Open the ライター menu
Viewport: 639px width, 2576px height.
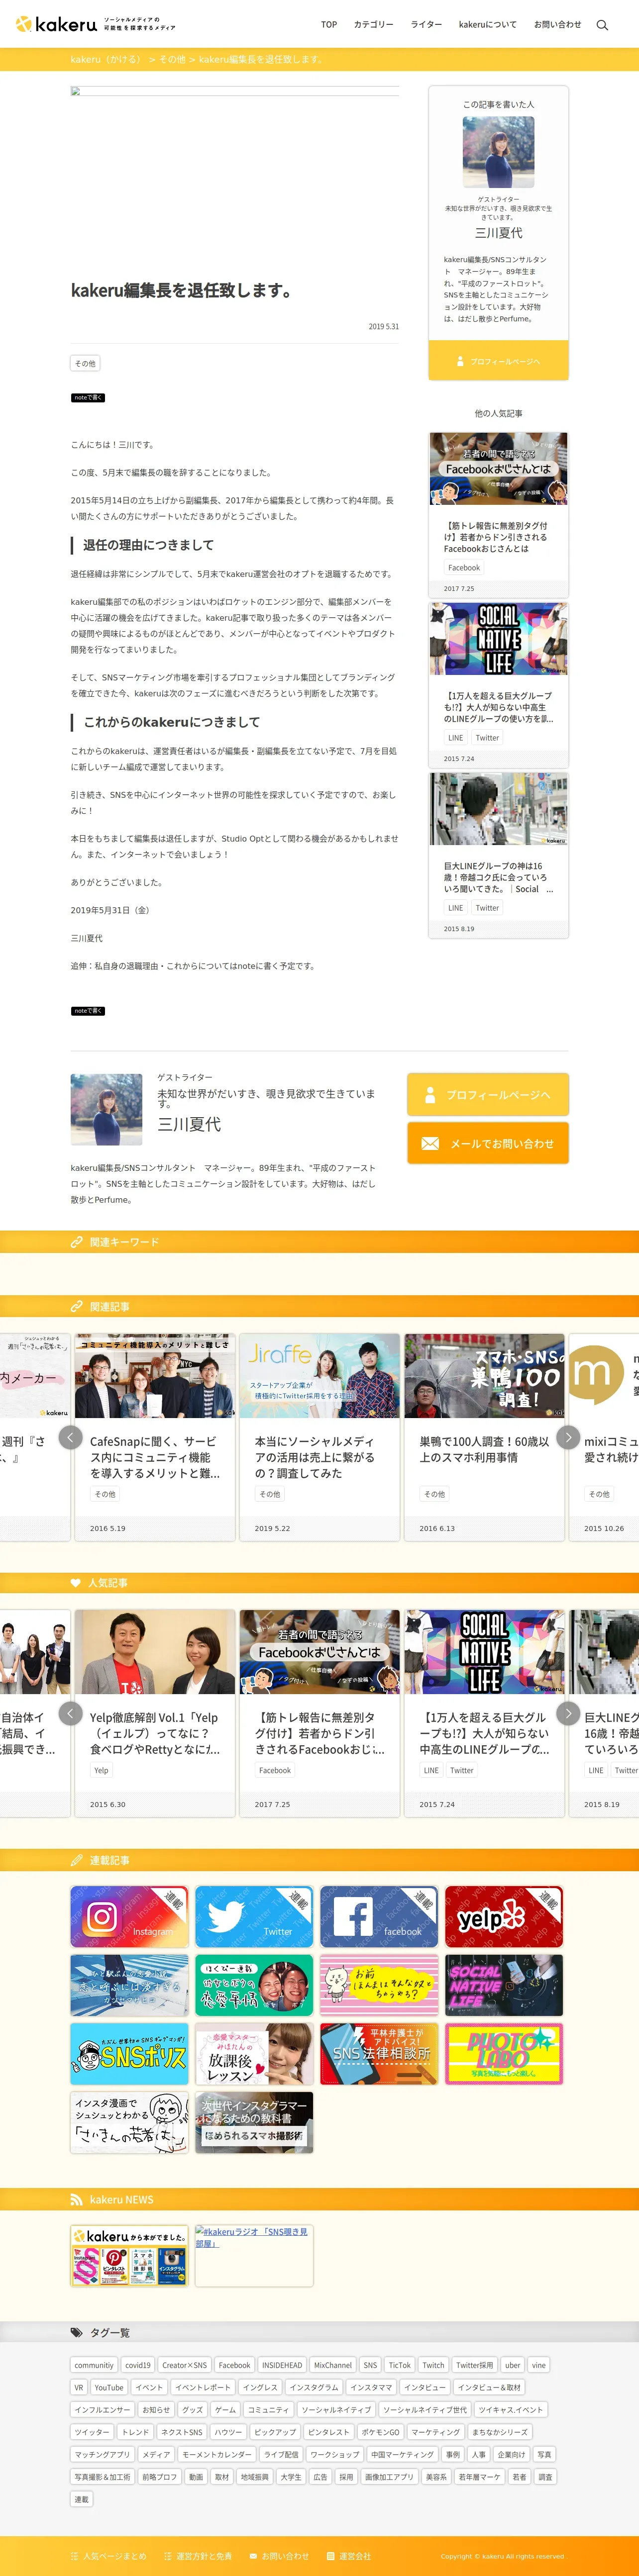coord(426,25)
